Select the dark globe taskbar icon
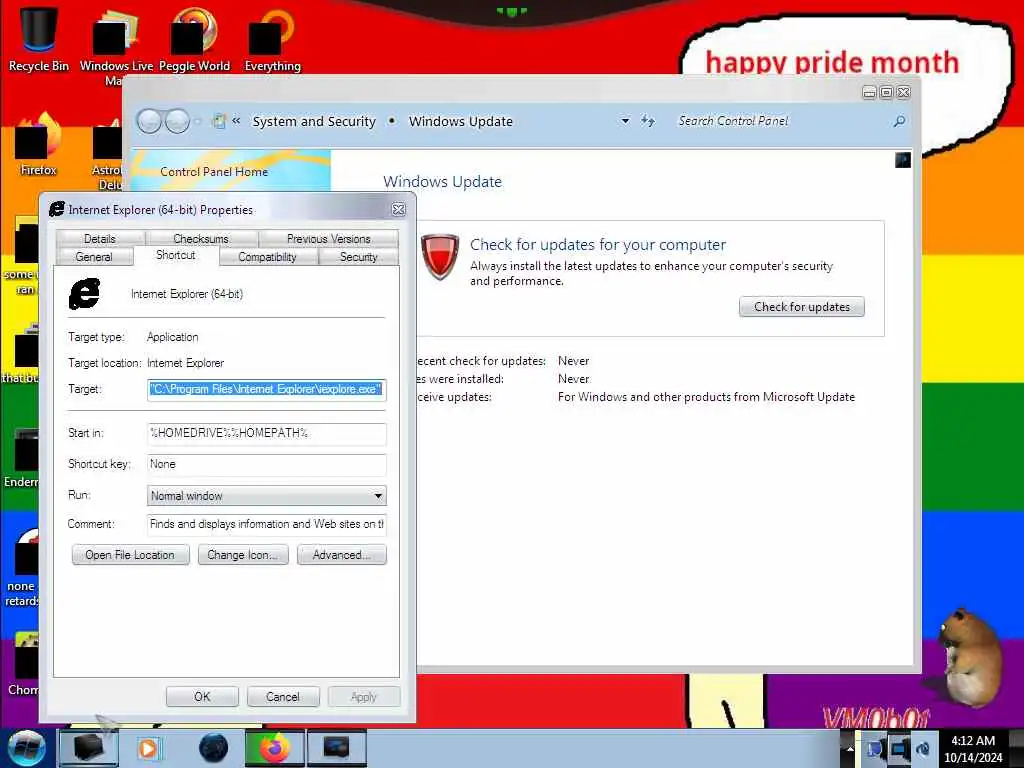The image size is (1024, 768). [x=213, y=748]
